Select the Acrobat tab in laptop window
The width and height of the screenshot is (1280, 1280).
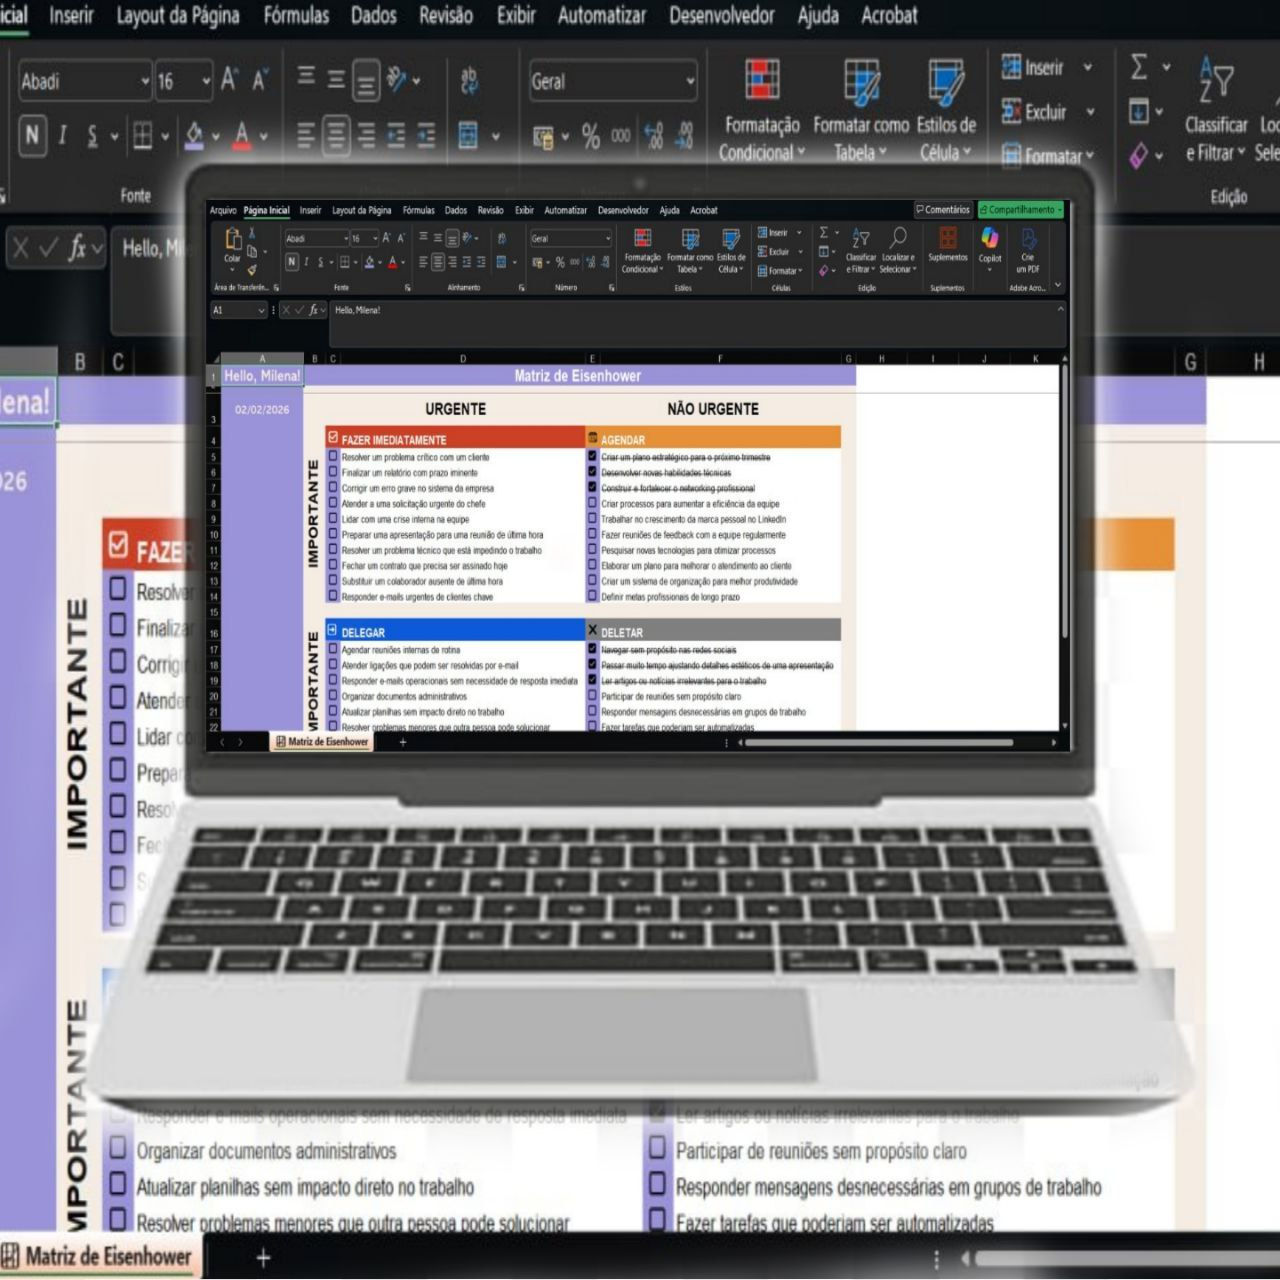703,211
